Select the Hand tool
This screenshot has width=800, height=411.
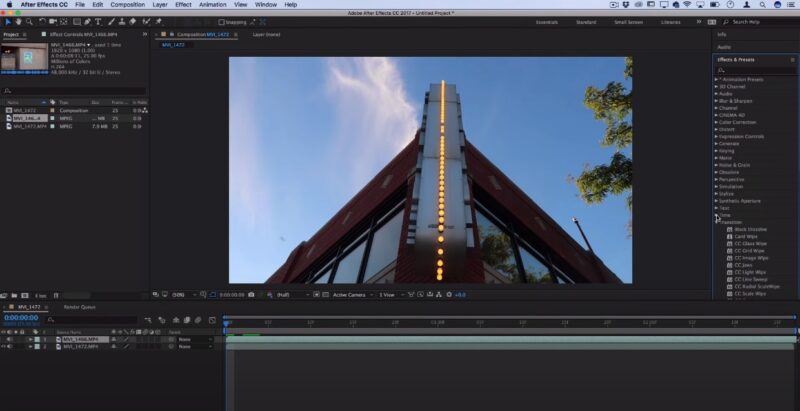pos(18,22)
